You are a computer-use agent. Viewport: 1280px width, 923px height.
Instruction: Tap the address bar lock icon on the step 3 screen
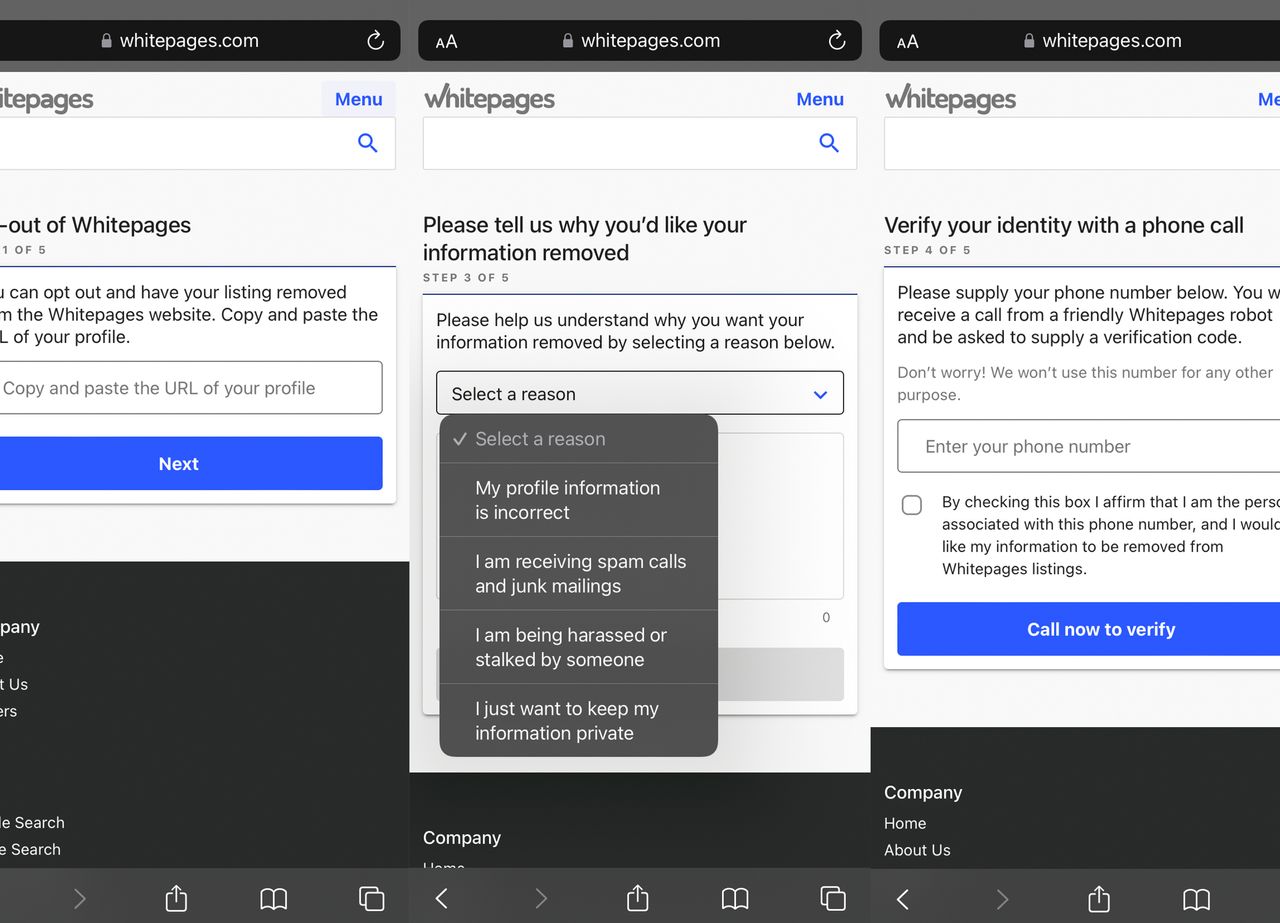568,41
